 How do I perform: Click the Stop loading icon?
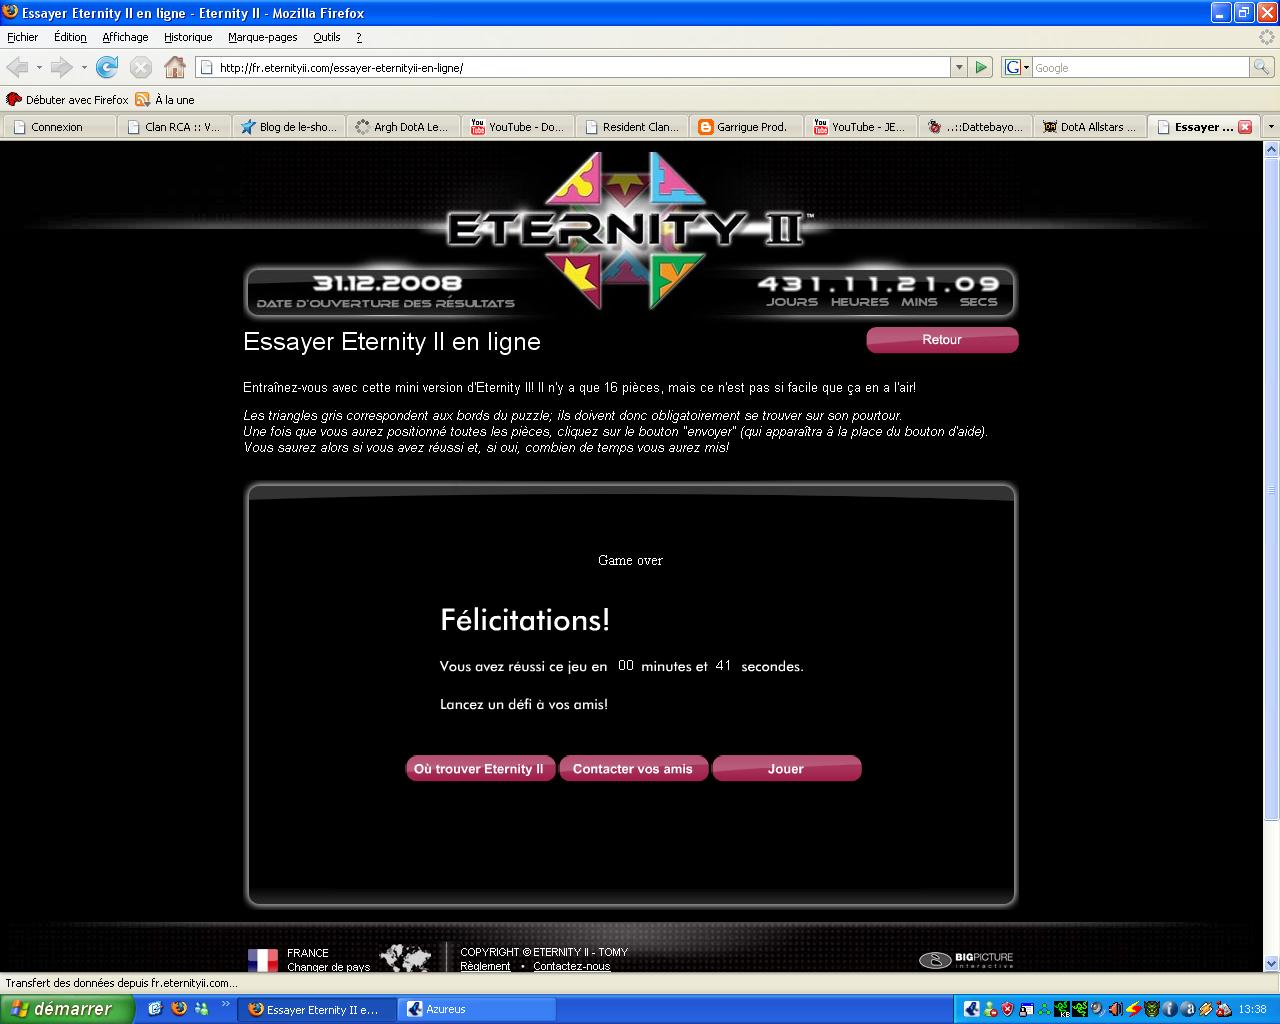141,67
